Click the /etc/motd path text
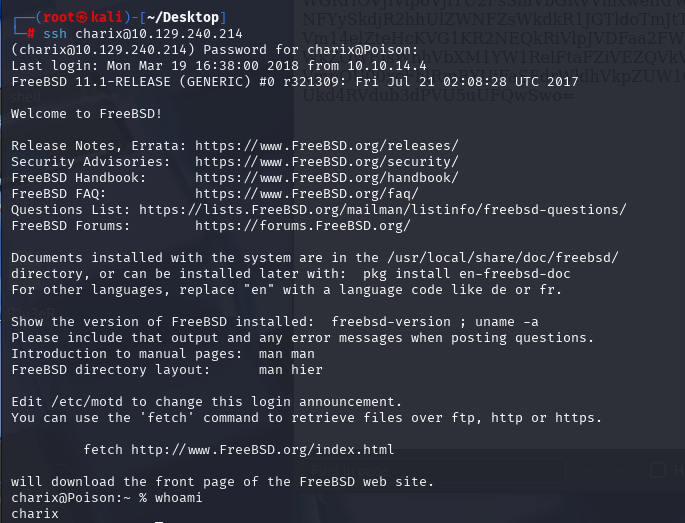Viewport: 685px width, 523px height. coord(87,402)
